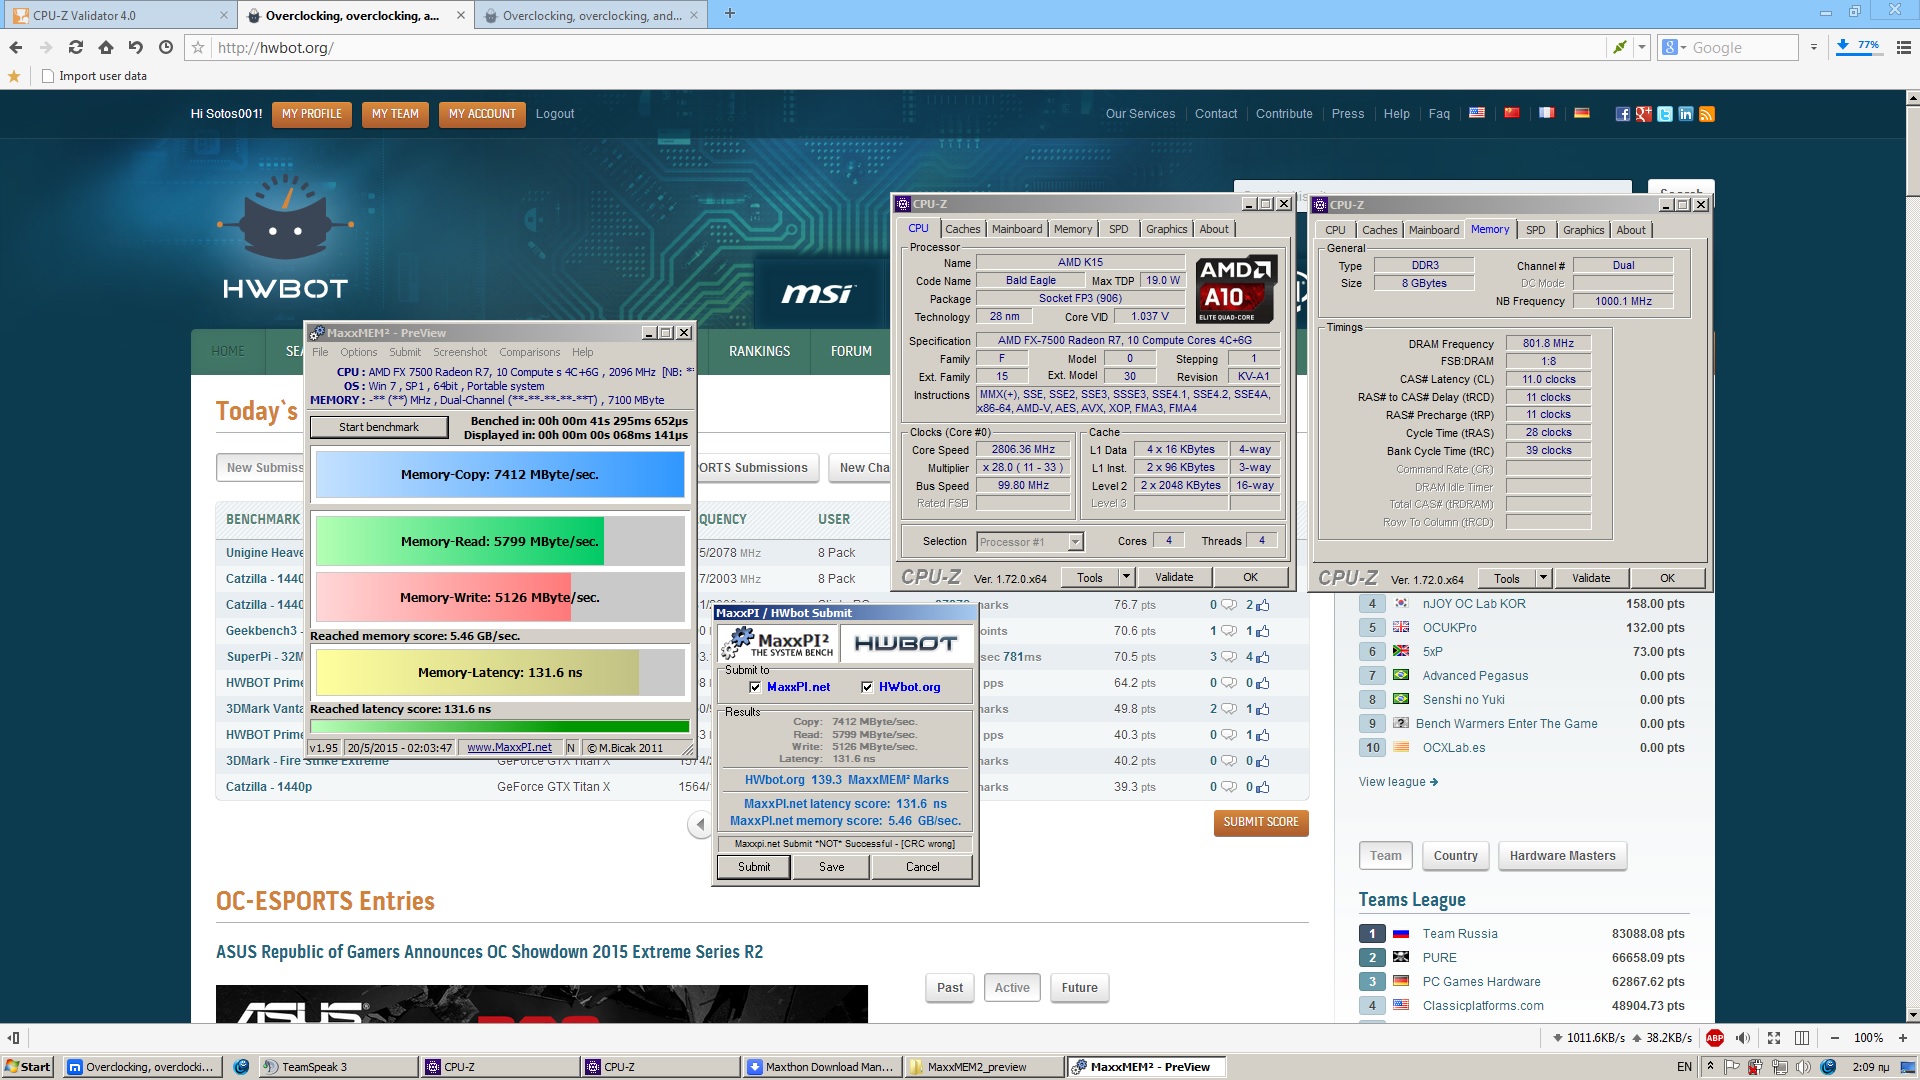This screenshot has width=1920, height=1080.
Task: Open the address bar dropdown arrow
Action: pyautogui.click(x=1641, y=47)
